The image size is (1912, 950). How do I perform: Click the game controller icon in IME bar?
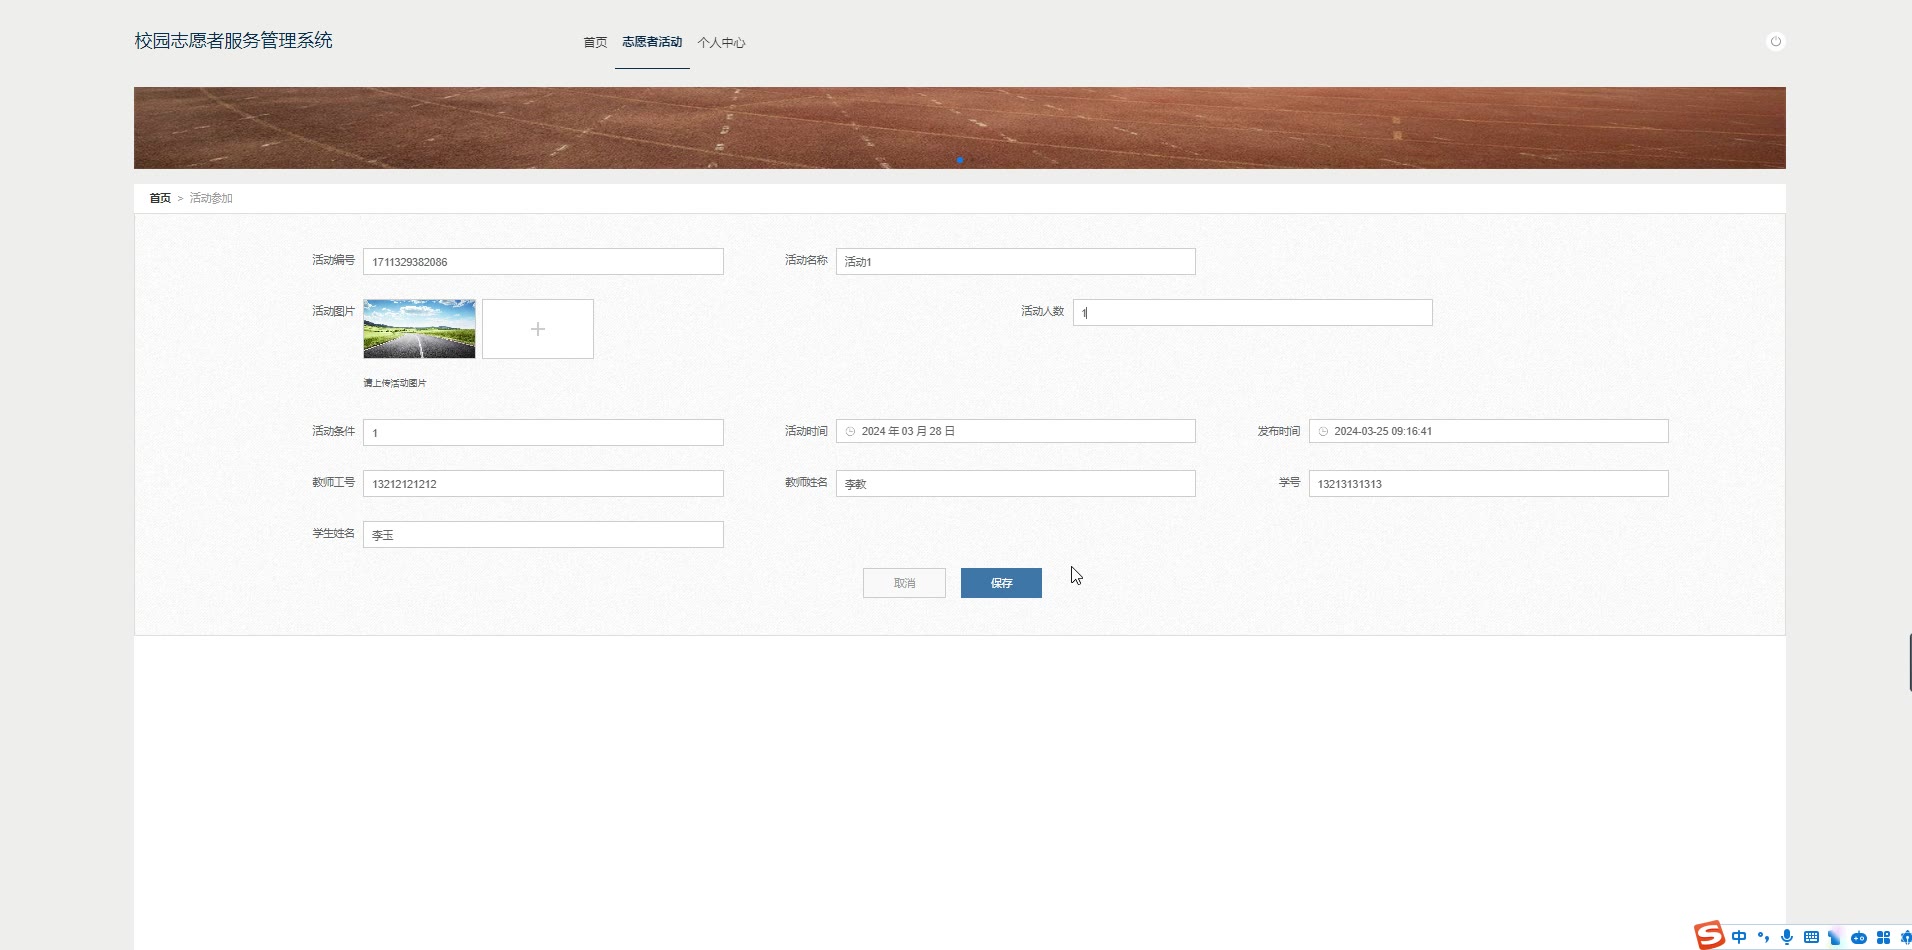[1859, 938]
